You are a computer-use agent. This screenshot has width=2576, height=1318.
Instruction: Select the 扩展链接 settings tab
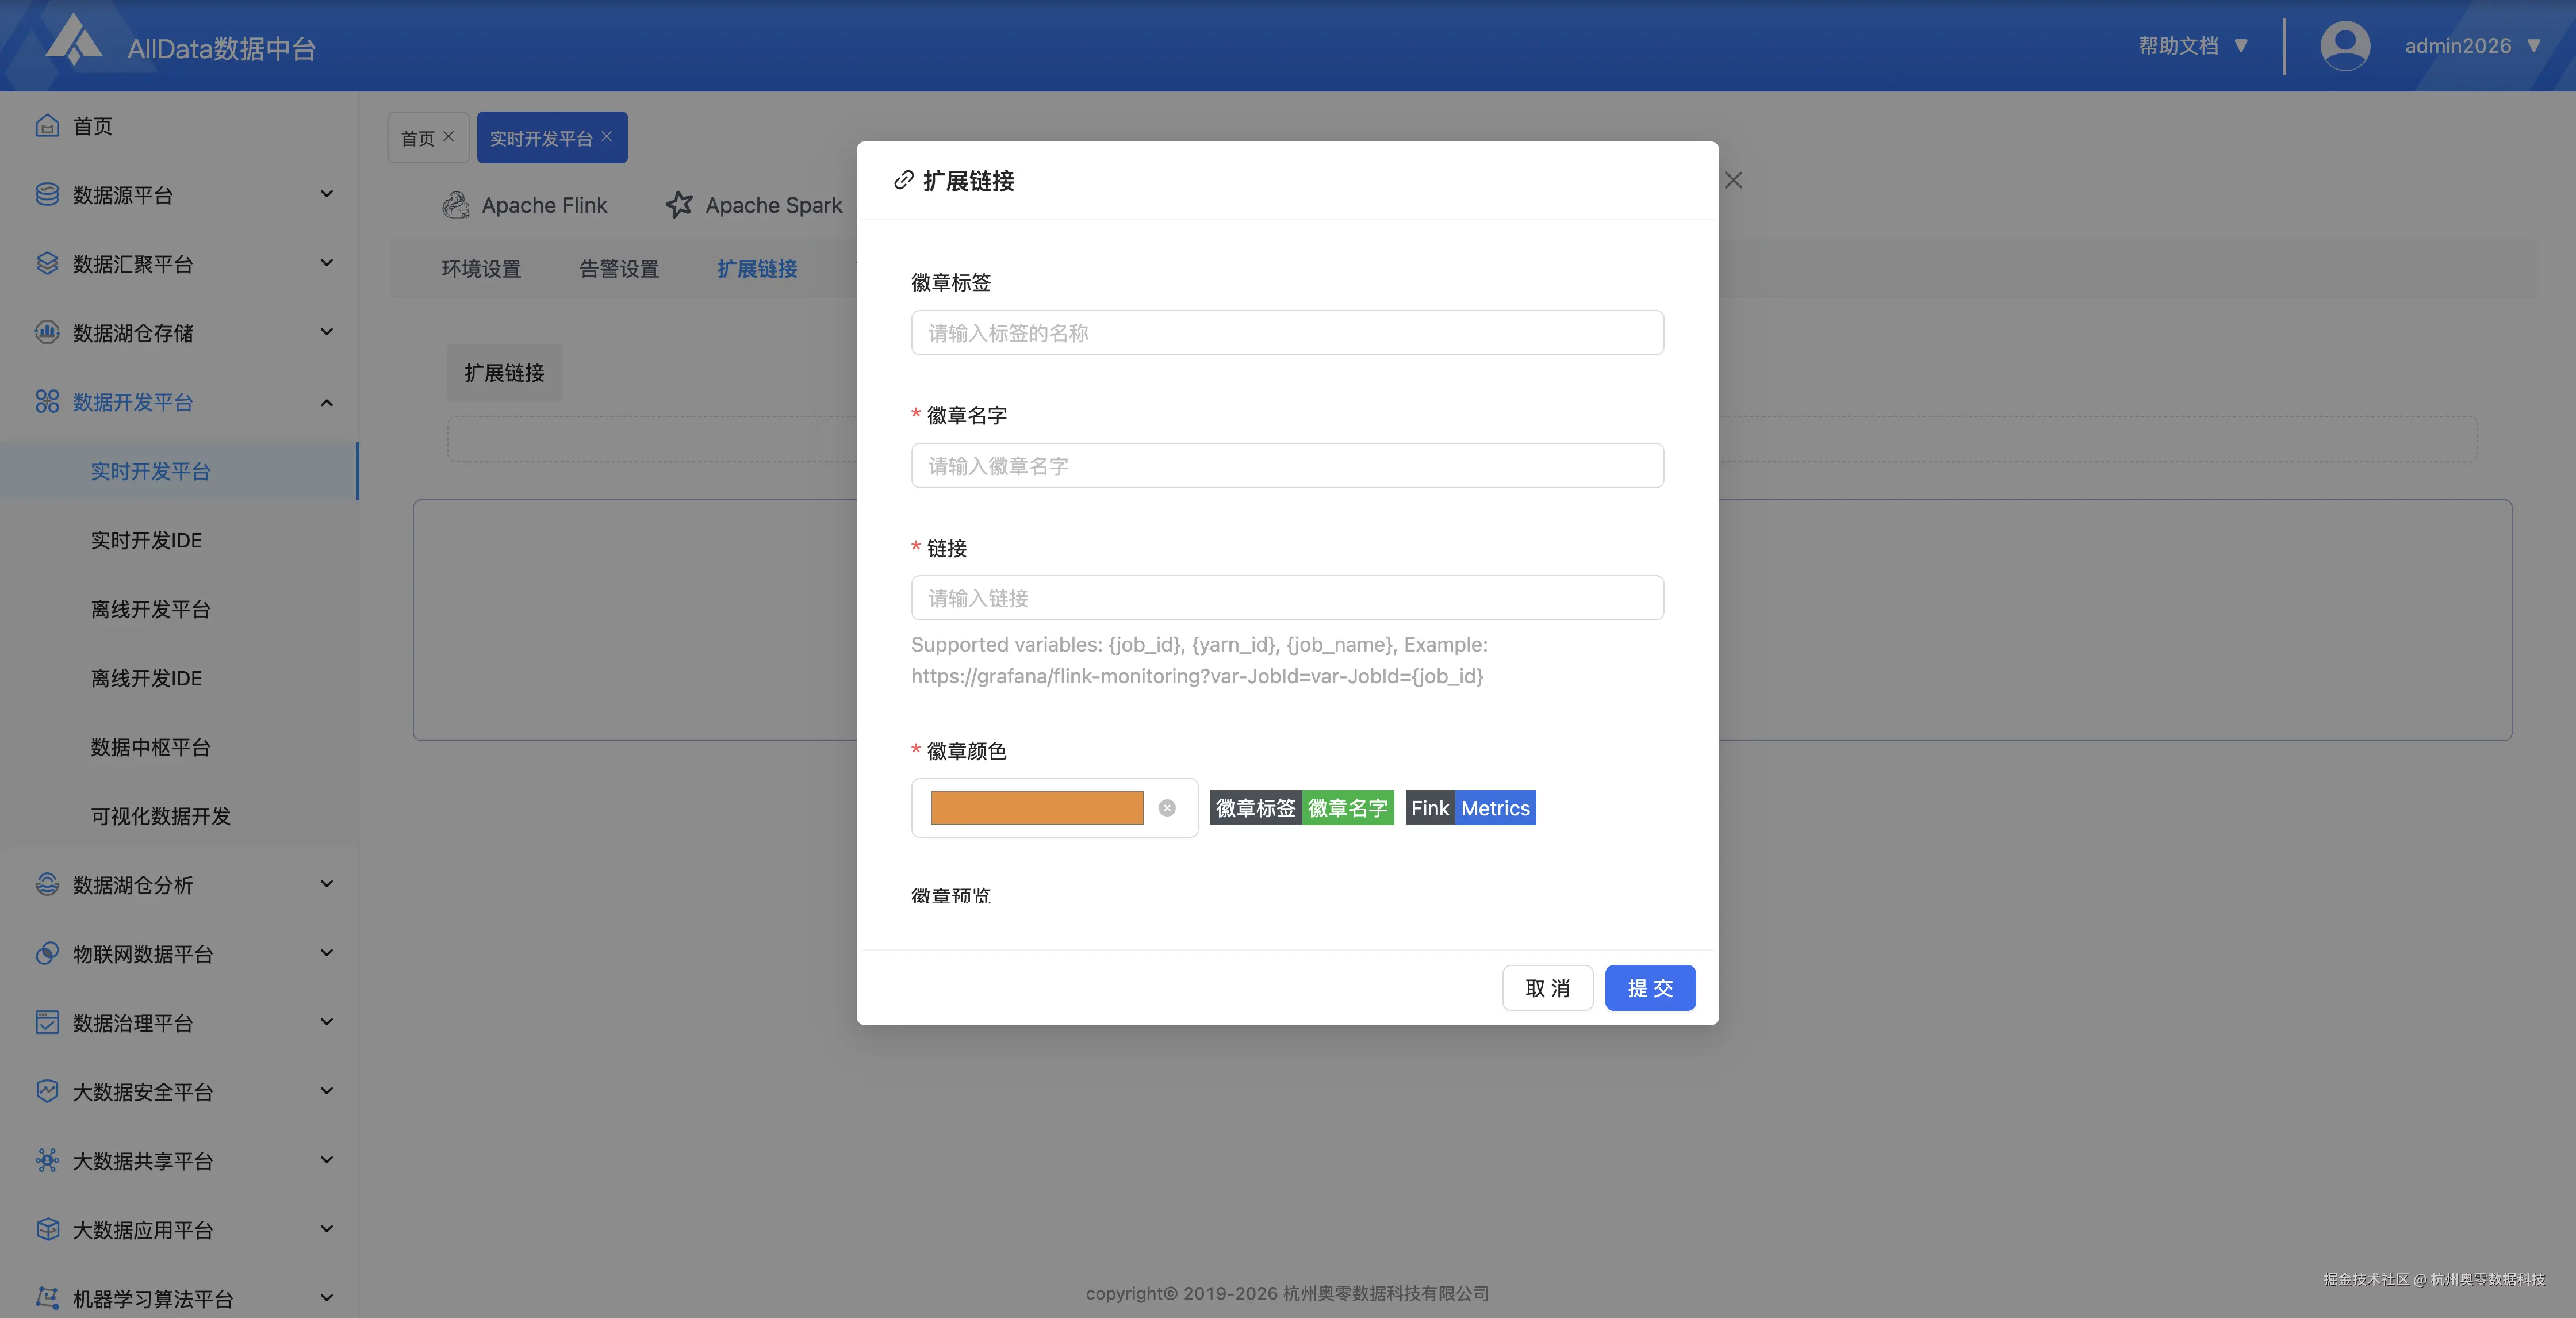[x=757, y=269]
